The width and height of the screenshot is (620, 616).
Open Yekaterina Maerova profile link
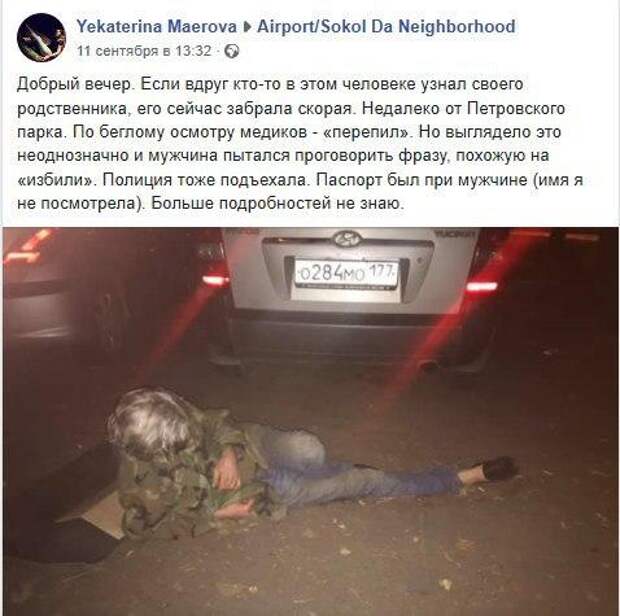point(156,26)
